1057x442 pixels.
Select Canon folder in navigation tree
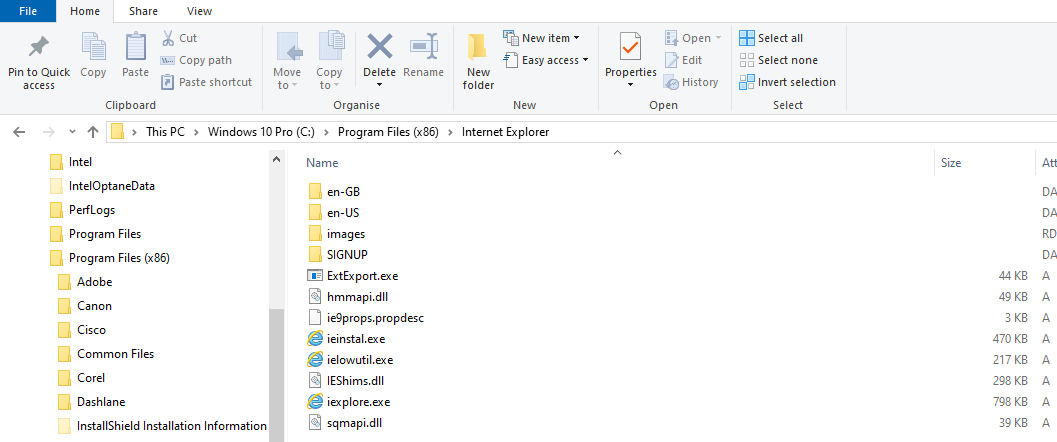pos(86,306)
